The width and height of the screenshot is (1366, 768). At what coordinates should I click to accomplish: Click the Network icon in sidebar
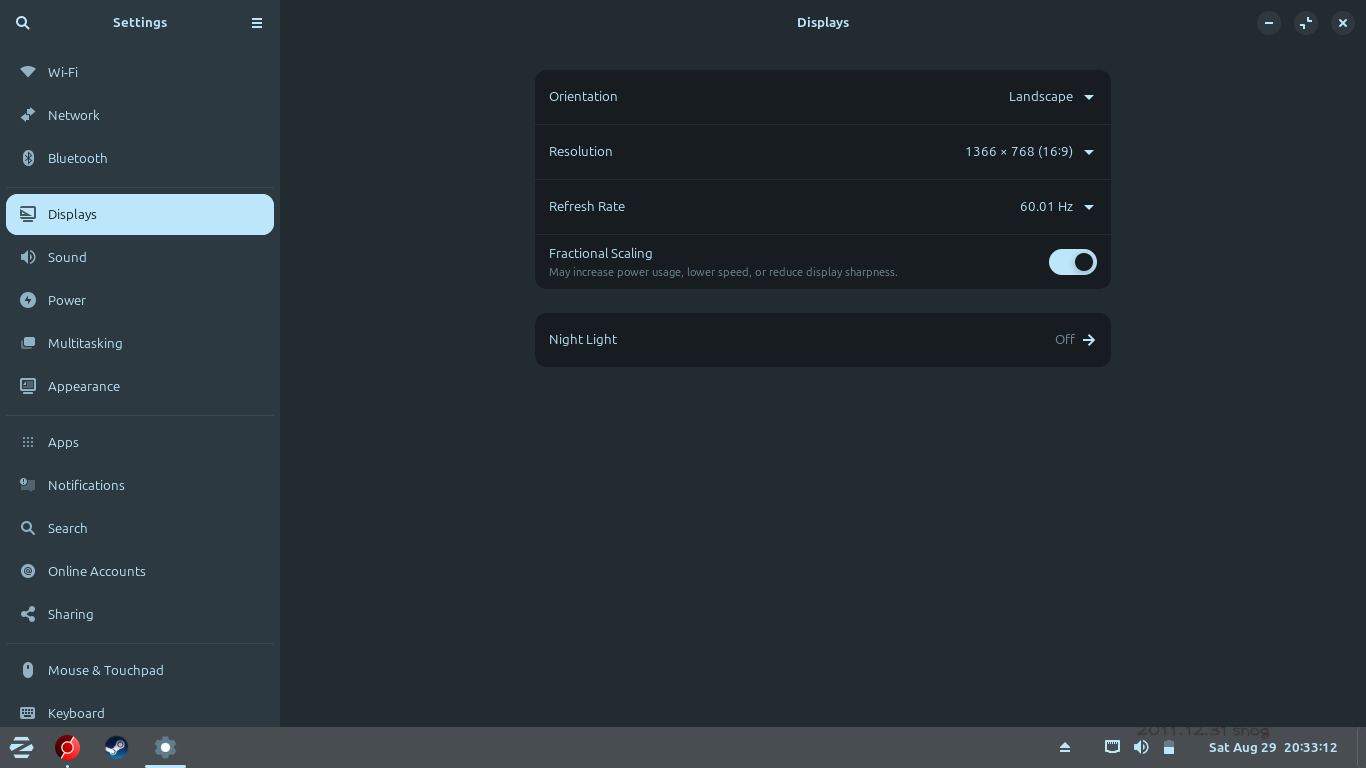pos(28,115)
